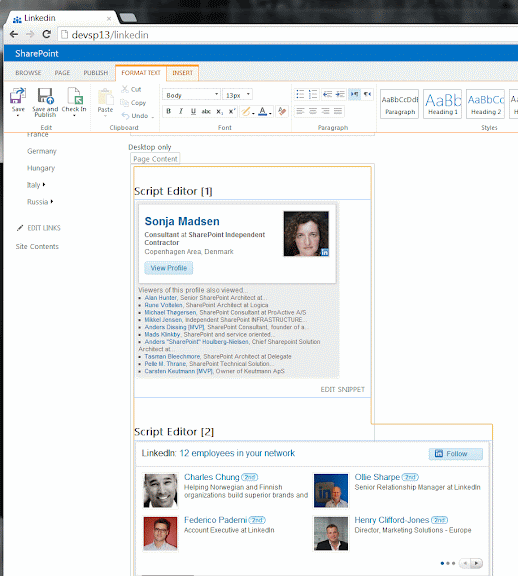Viewport: 518px width, 576px height.
Task: Align text left
Action: (x=300, y=111)
